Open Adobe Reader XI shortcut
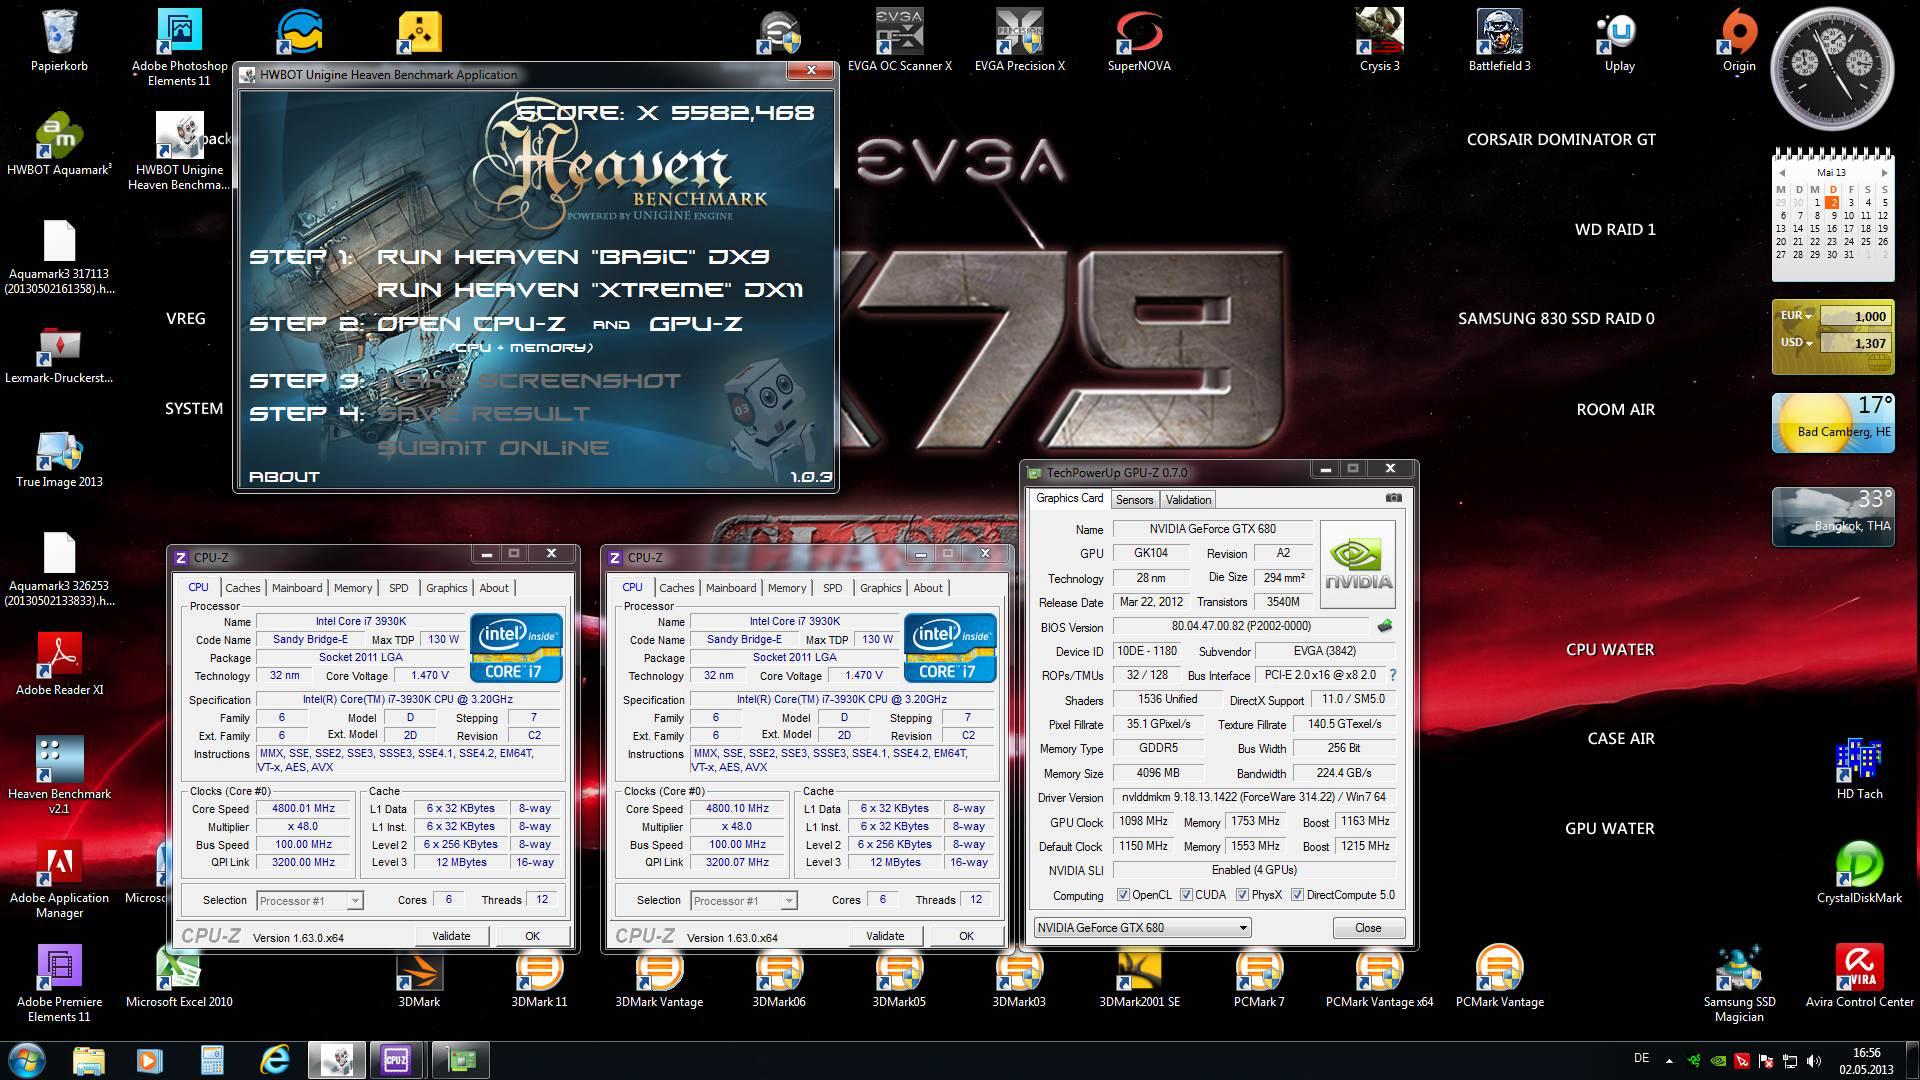This screenshot has width=1920, height=1080. pyautogui.click(x=60, y=664)
